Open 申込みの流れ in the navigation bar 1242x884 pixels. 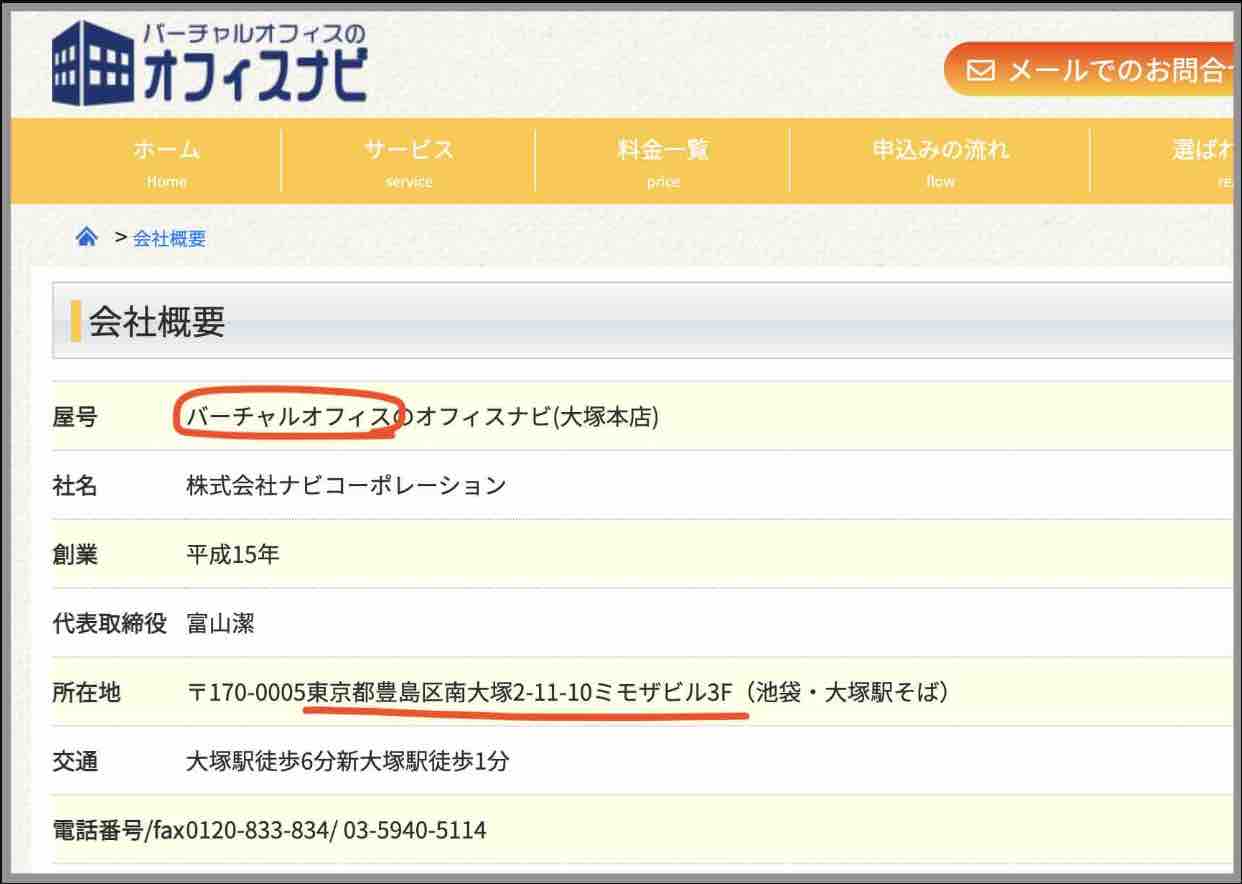click(940, 162)
